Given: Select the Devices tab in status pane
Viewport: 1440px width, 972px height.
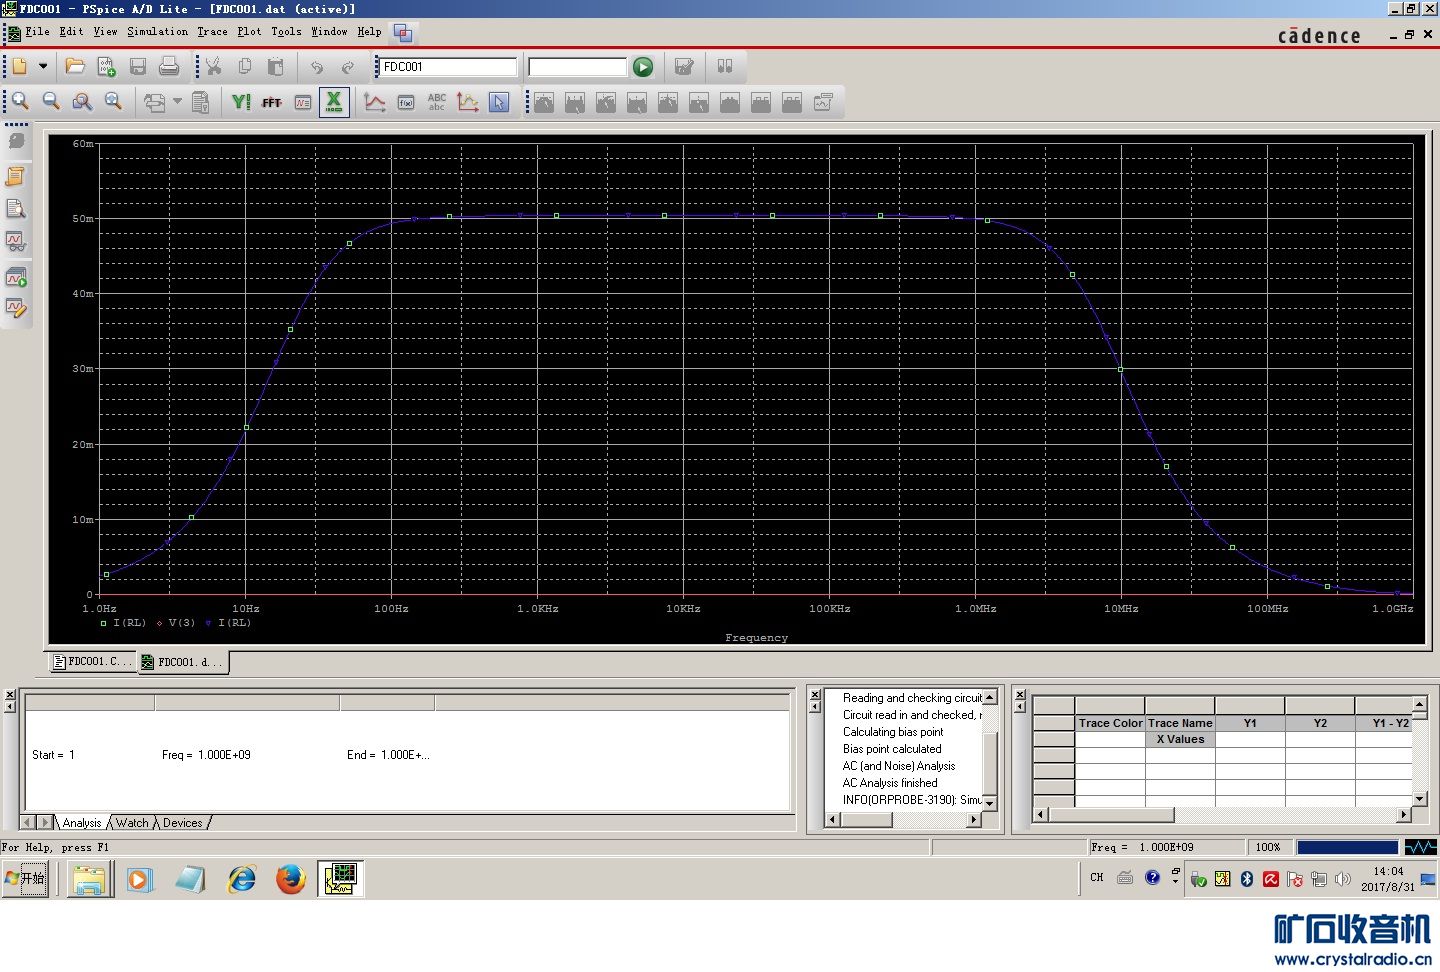Looking at the screenshot, I should [x=183, y=823].
